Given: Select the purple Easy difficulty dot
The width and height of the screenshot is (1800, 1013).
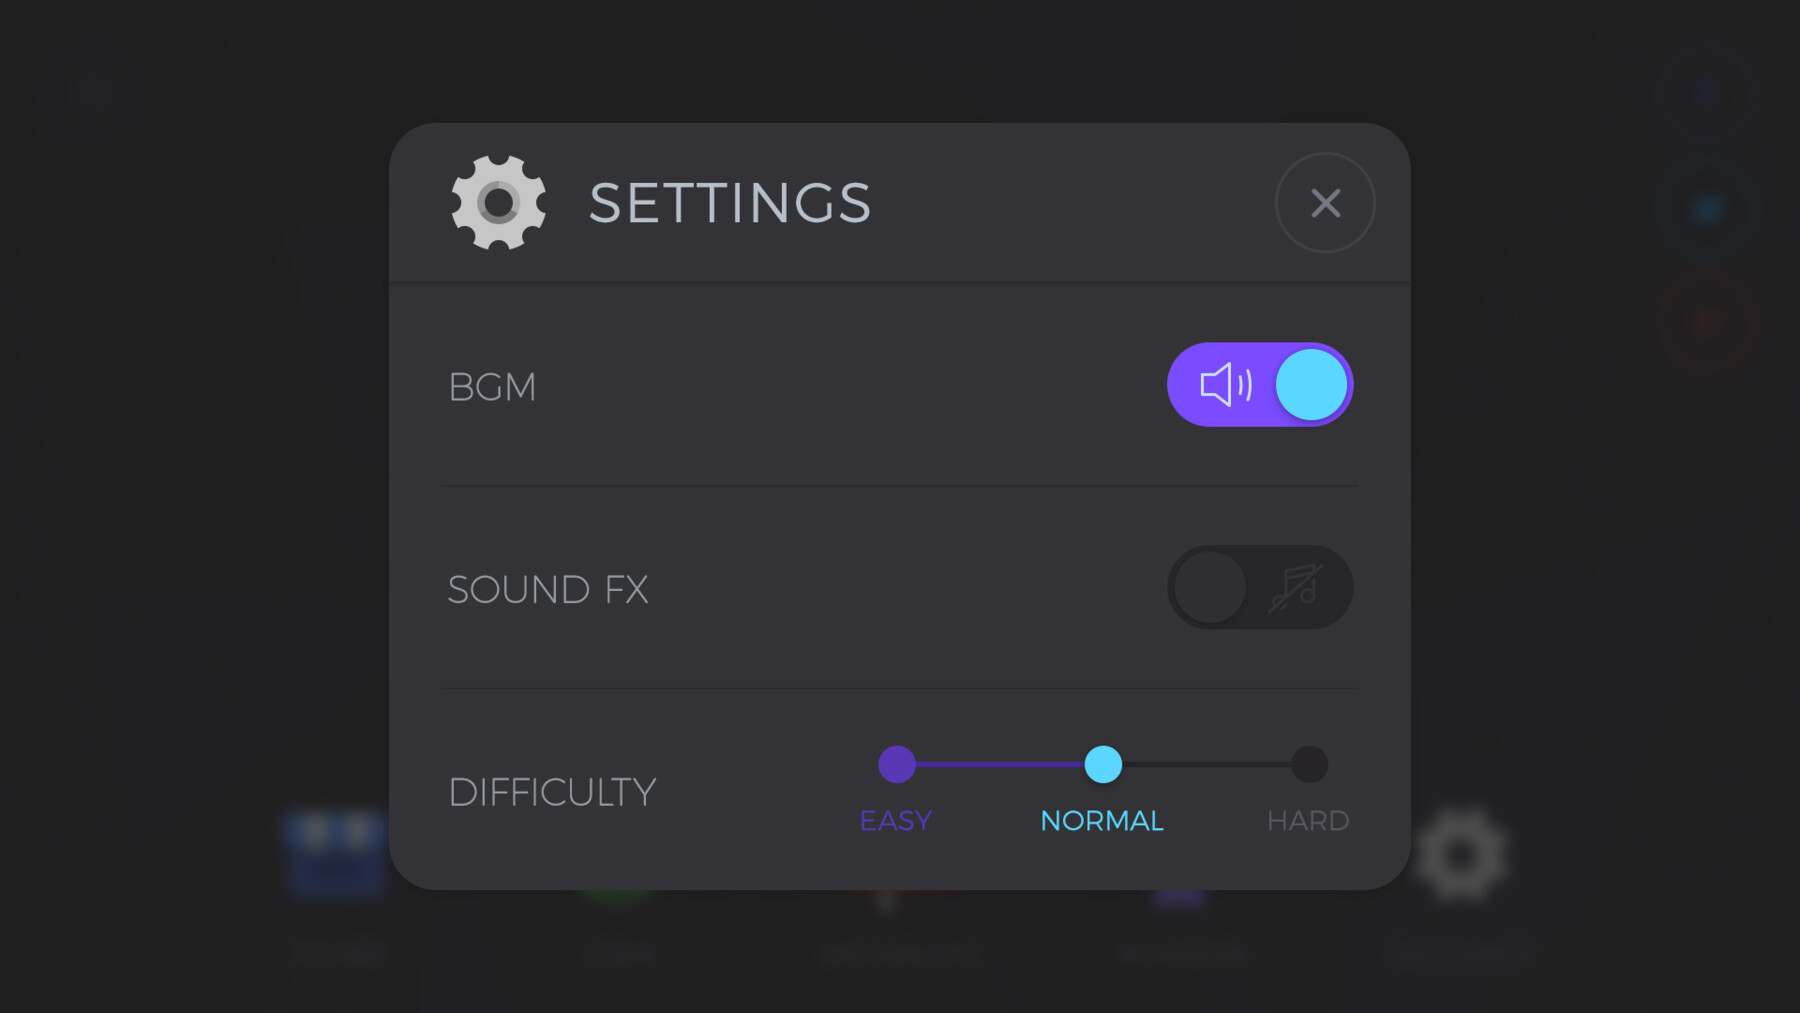Looking at the screenshot, I should tap(897, 764).
